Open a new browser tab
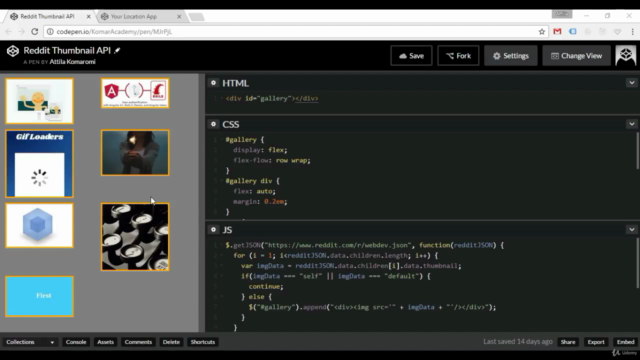This screenshot has height=360, width=640. point(196,17)
